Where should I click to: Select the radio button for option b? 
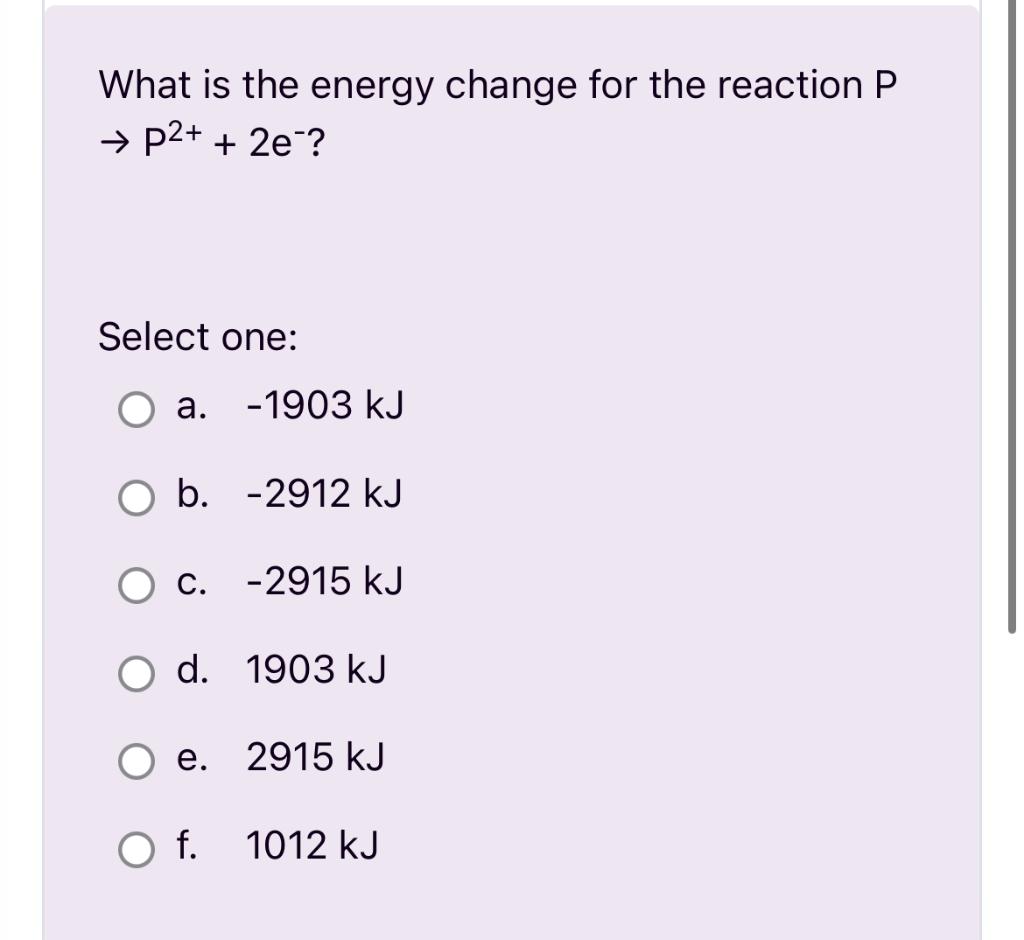[135, 496]
